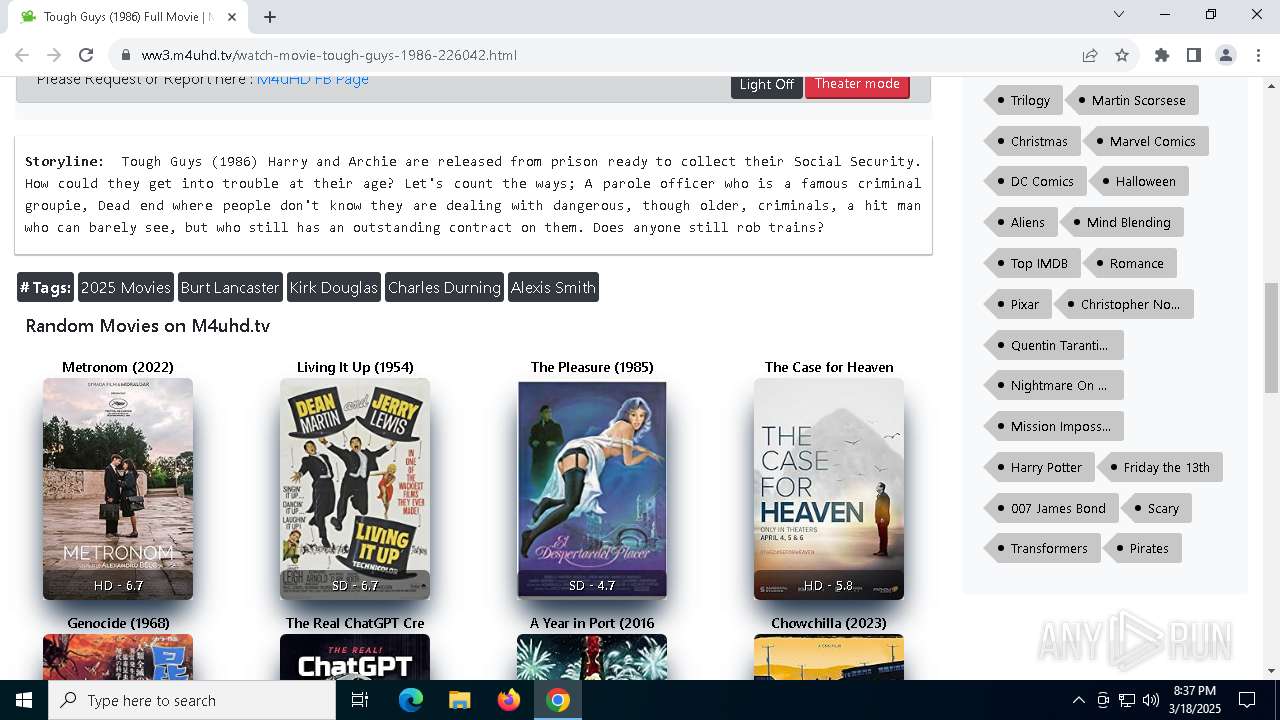Click the Task View taskbar icon
The height and width of the screenshot is (720, 1280).
tap(360, 700)
